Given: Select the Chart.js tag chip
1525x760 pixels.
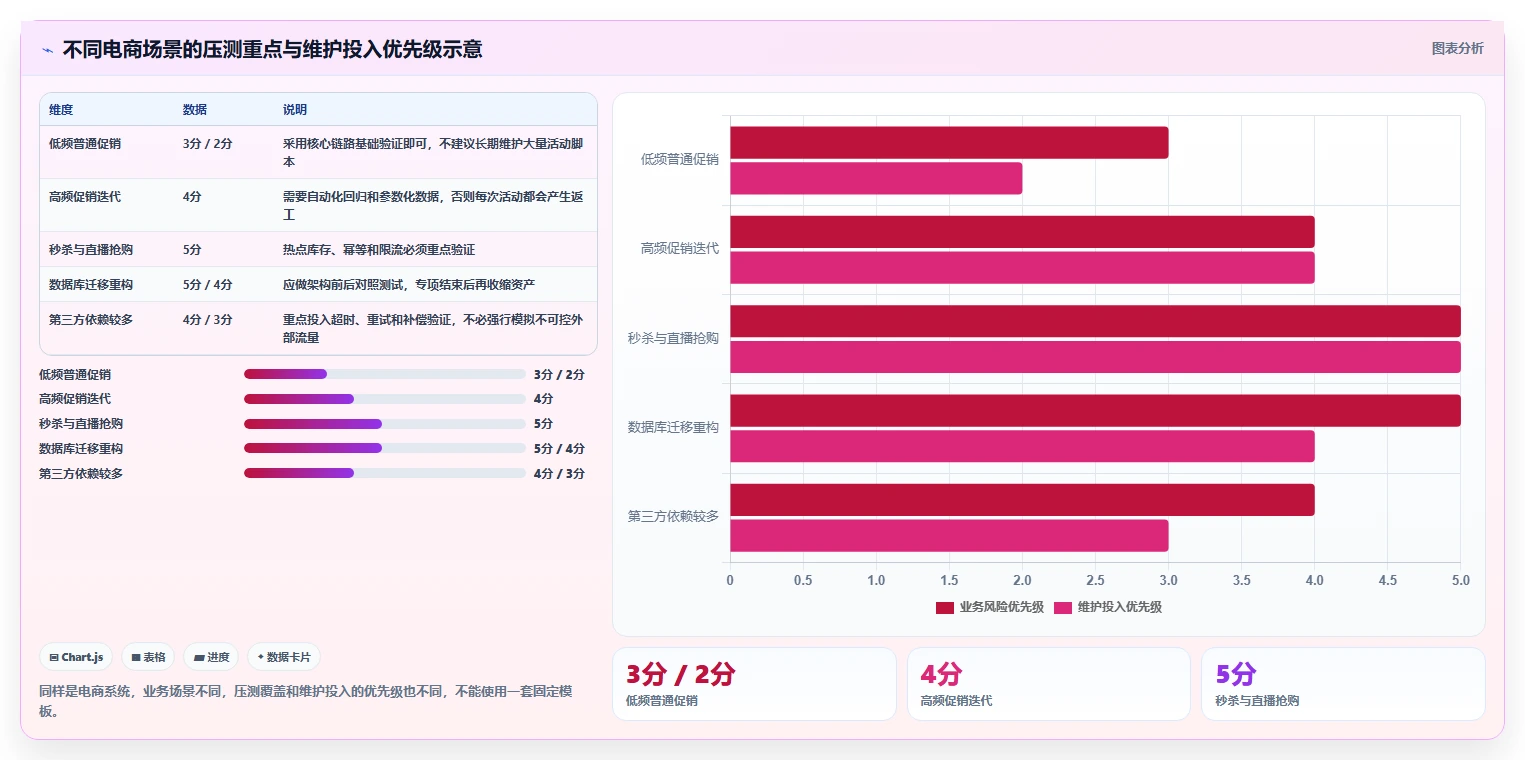Looking at the screenshot, I should pos(76,657).
